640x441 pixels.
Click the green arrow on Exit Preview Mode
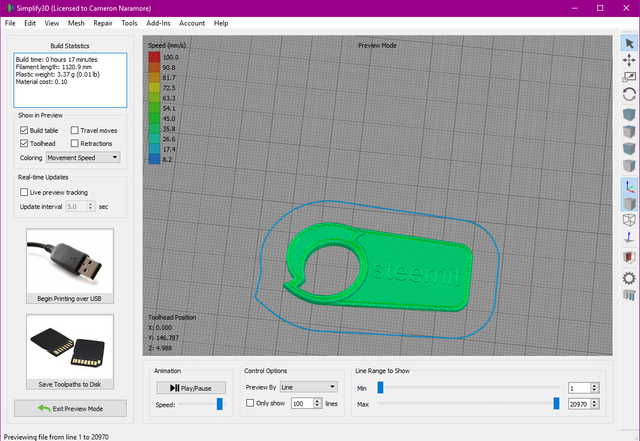click(44, 408)
